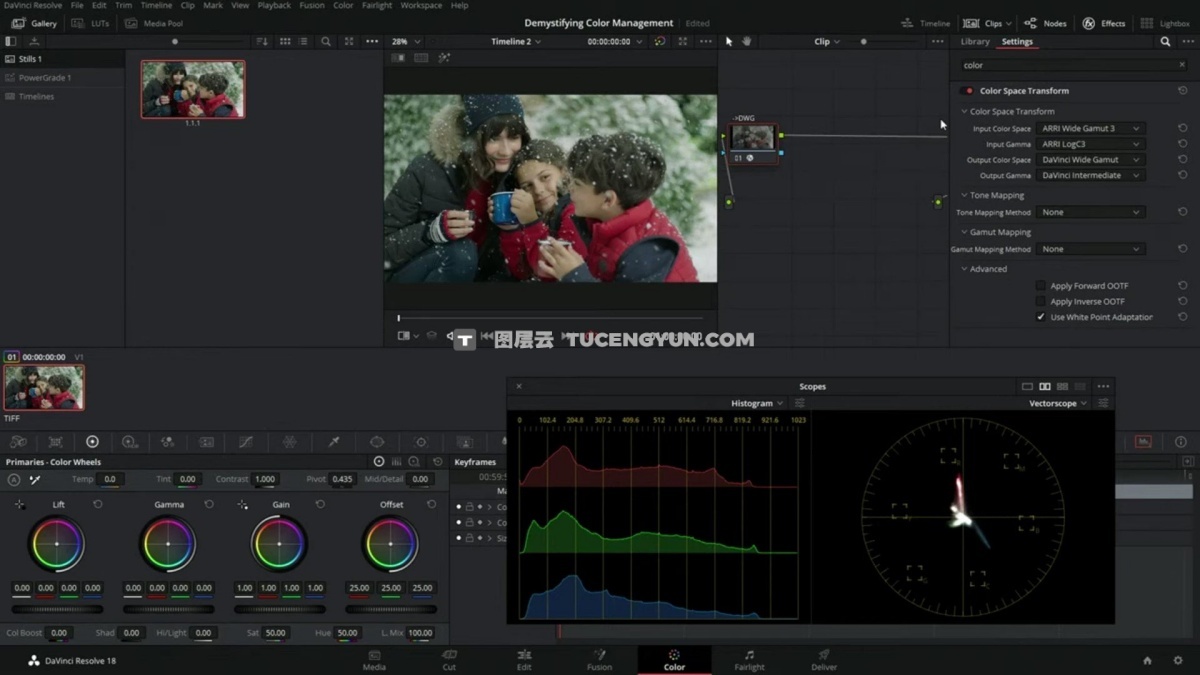Open the Input Color Space dropdown
Screen dimensions: 1200x675
[1091, 128]
